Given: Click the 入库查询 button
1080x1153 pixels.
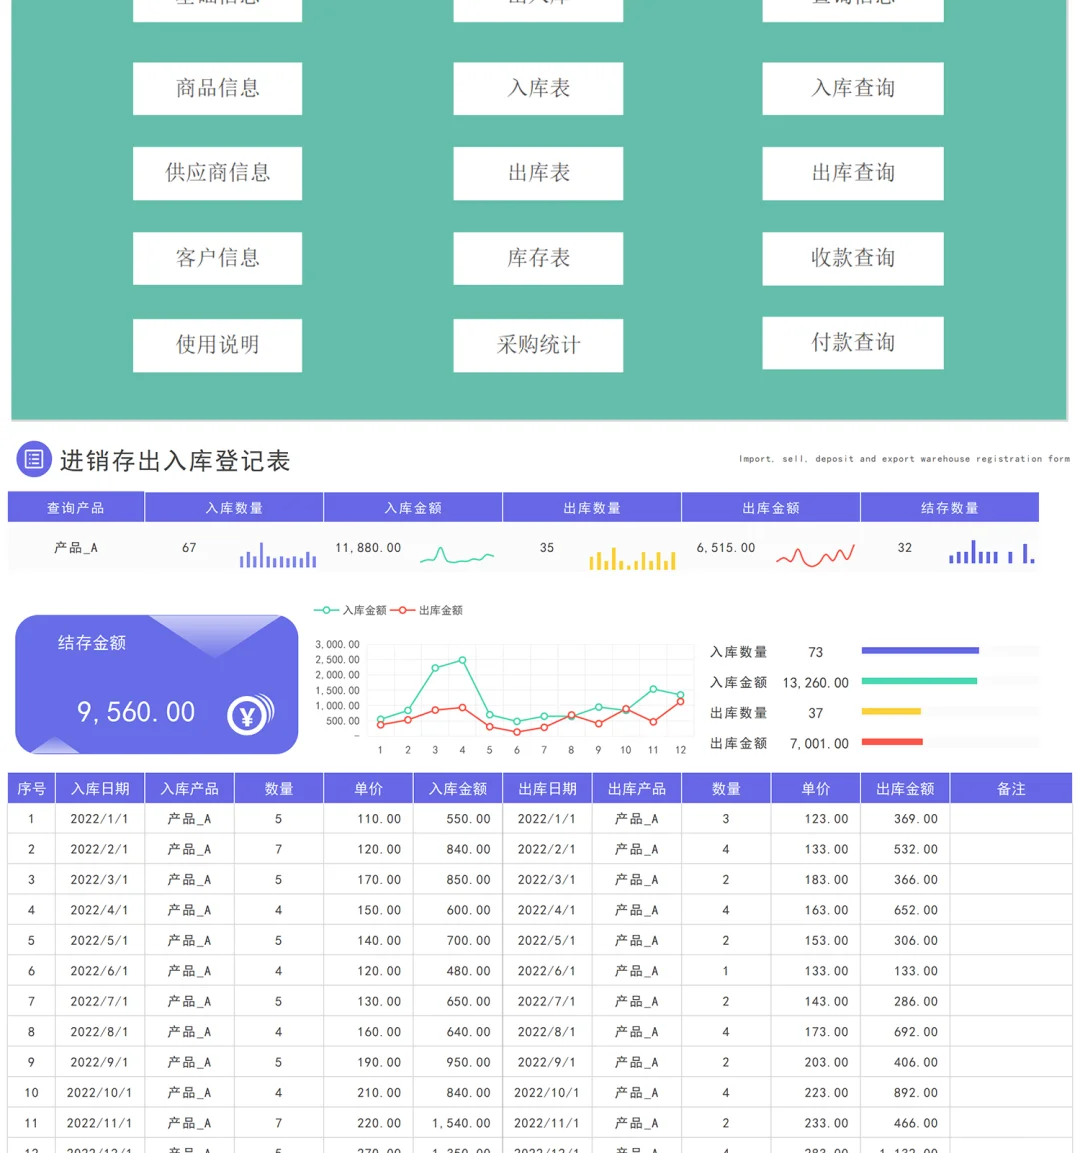Looking at the screenshot, I should (853, 88).
